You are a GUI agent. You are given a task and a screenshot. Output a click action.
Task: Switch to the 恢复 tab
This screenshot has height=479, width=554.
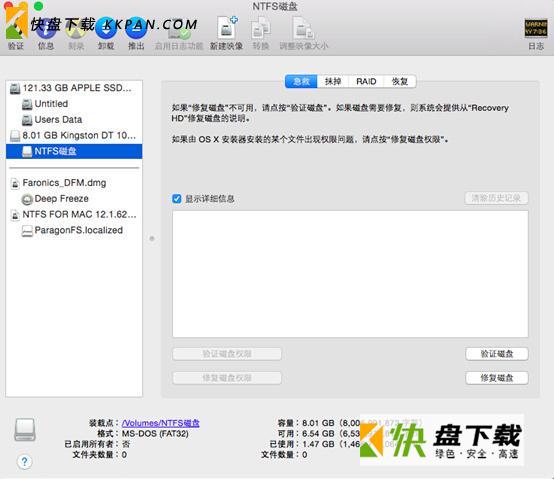click(x=400, y=82)
